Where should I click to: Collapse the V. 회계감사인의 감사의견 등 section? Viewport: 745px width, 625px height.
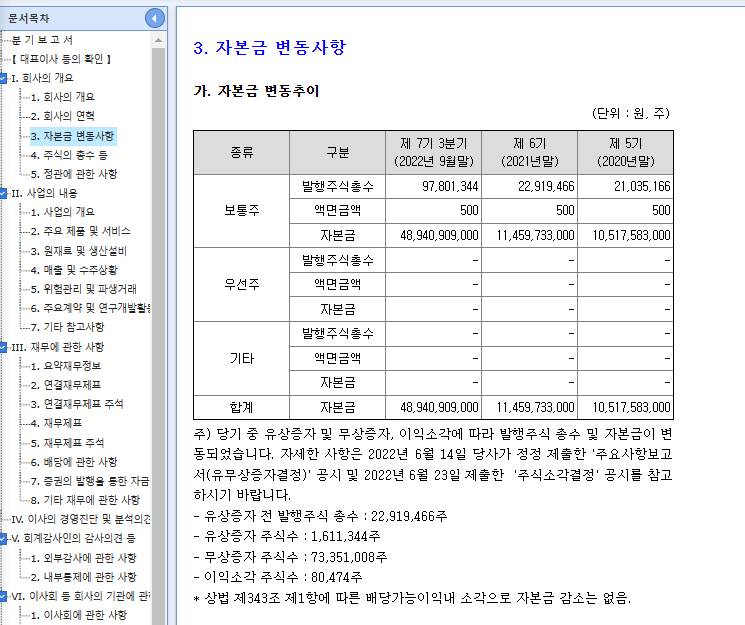click(3, 538)
